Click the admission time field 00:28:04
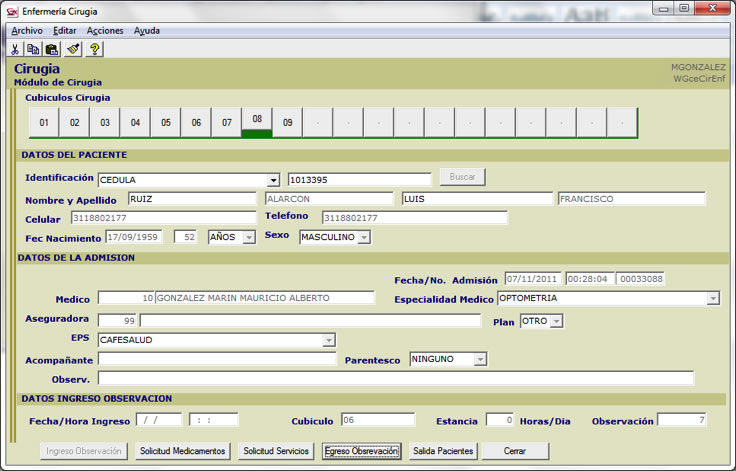Image resolution: width=736 pixels, height=471 pixels. [x=590, y=279]
